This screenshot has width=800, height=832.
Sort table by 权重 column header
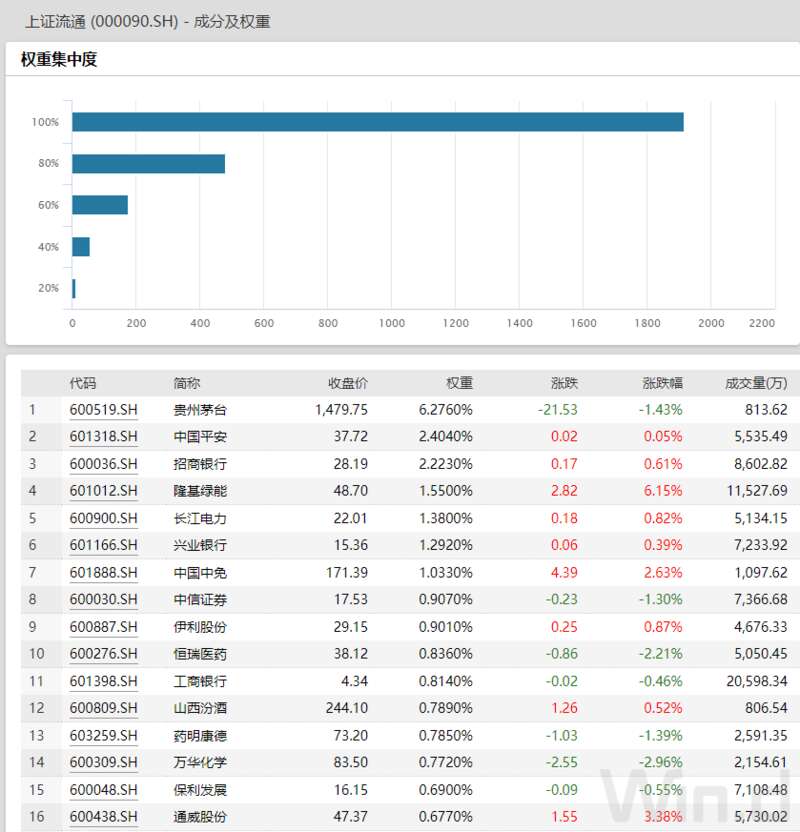pyautogui.click(x=459, y=383)
